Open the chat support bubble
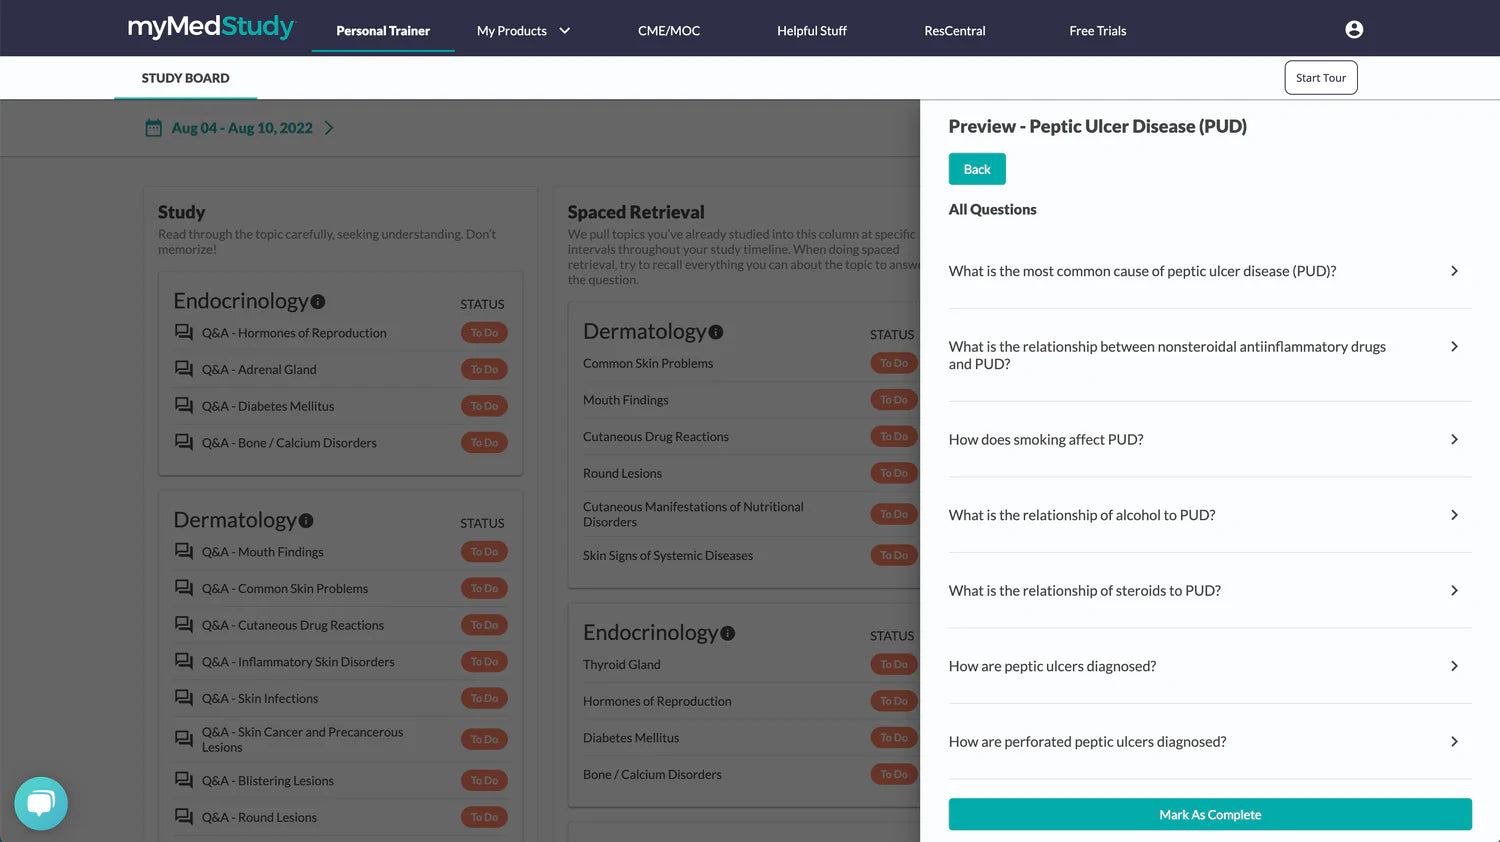Screen dimensions: 1500x842 coord(41,803)
